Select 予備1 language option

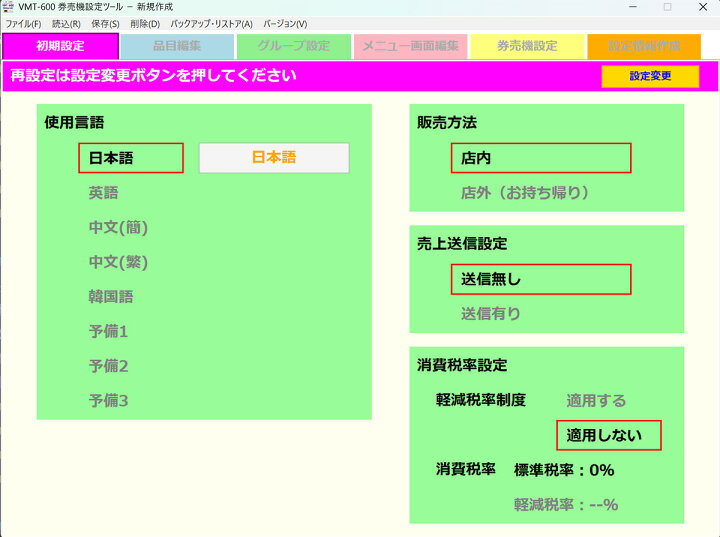[108, 331]
